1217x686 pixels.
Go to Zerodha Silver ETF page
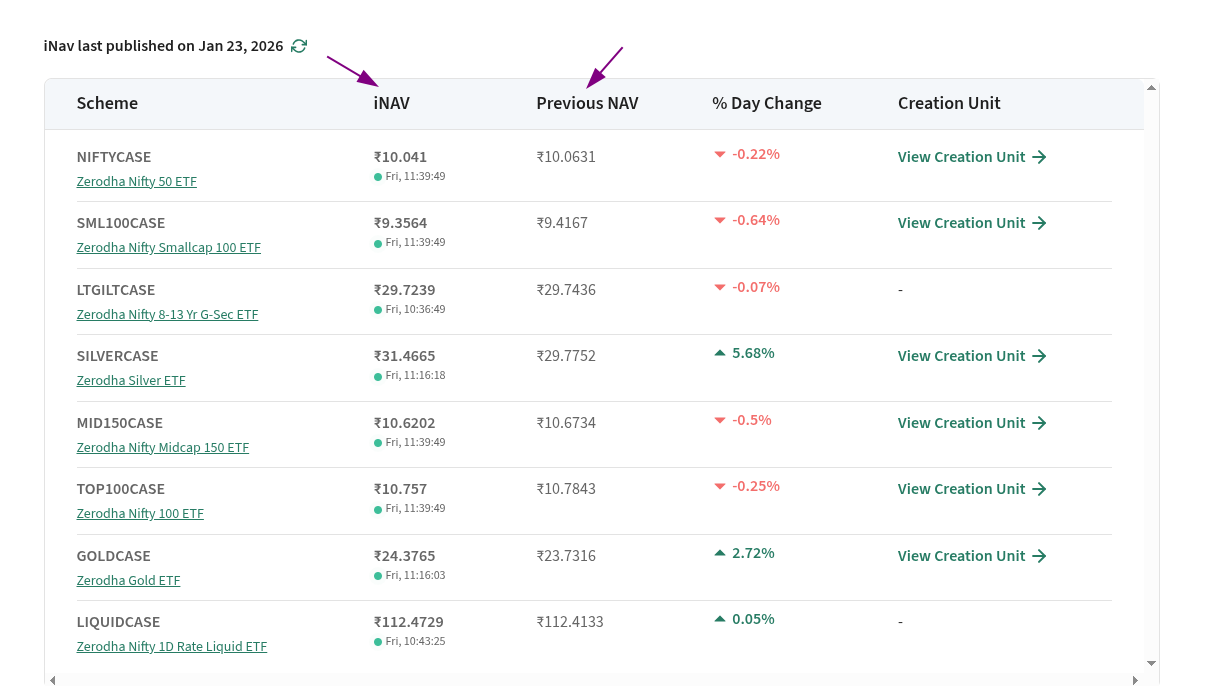pyautogui.click(x=131, y=381)
